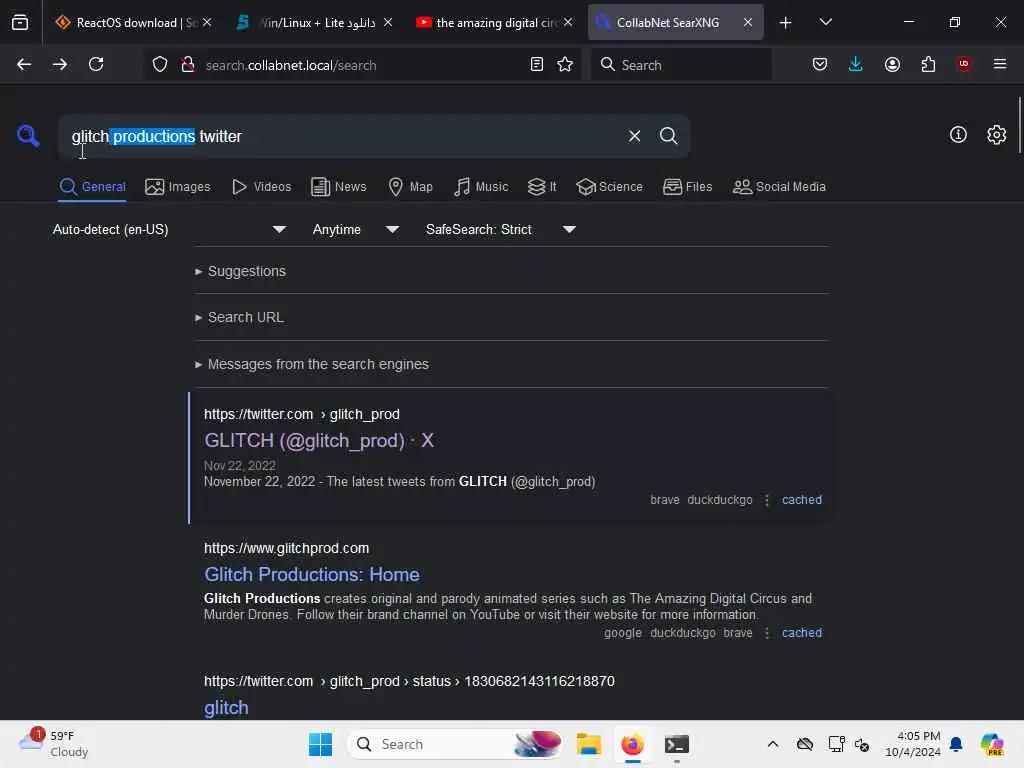Open more options dots for GLITCH X result

click(767, 500)
